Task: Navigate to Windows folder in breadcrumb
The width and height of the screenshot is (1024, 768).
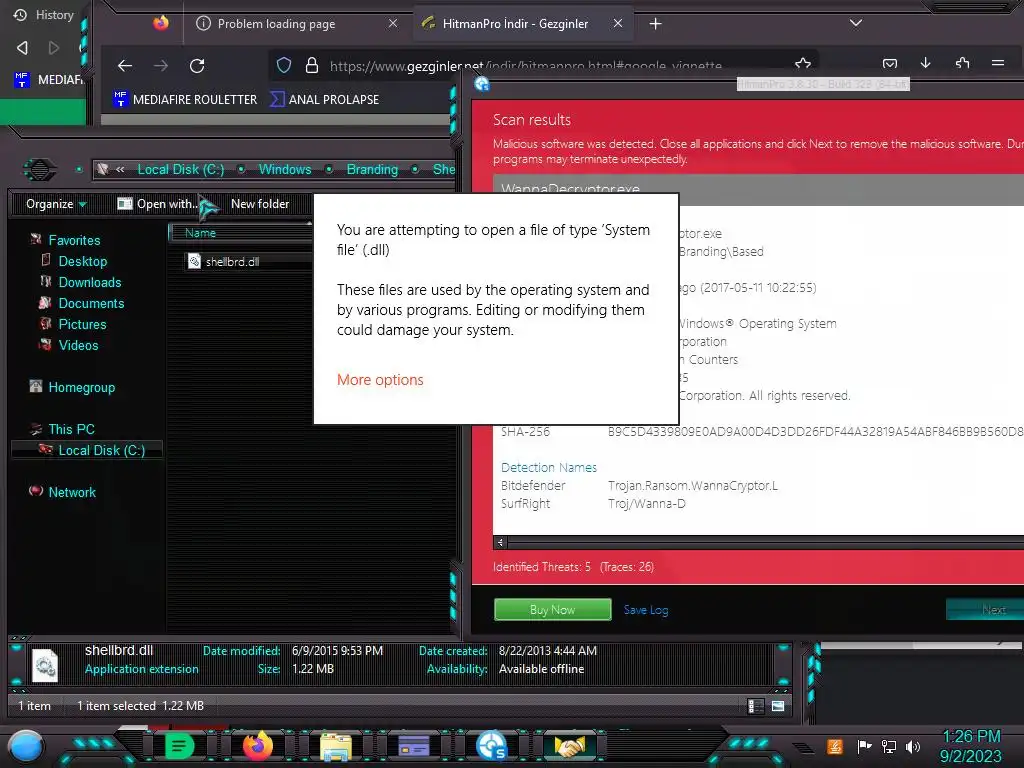Action: click(285, 169)
